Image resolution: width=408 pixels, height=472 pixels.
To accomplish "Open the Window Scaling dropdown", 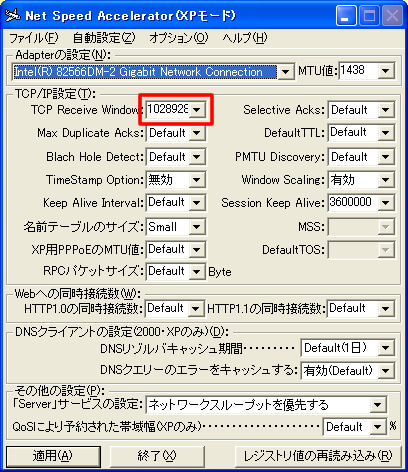I will point(385,180).
